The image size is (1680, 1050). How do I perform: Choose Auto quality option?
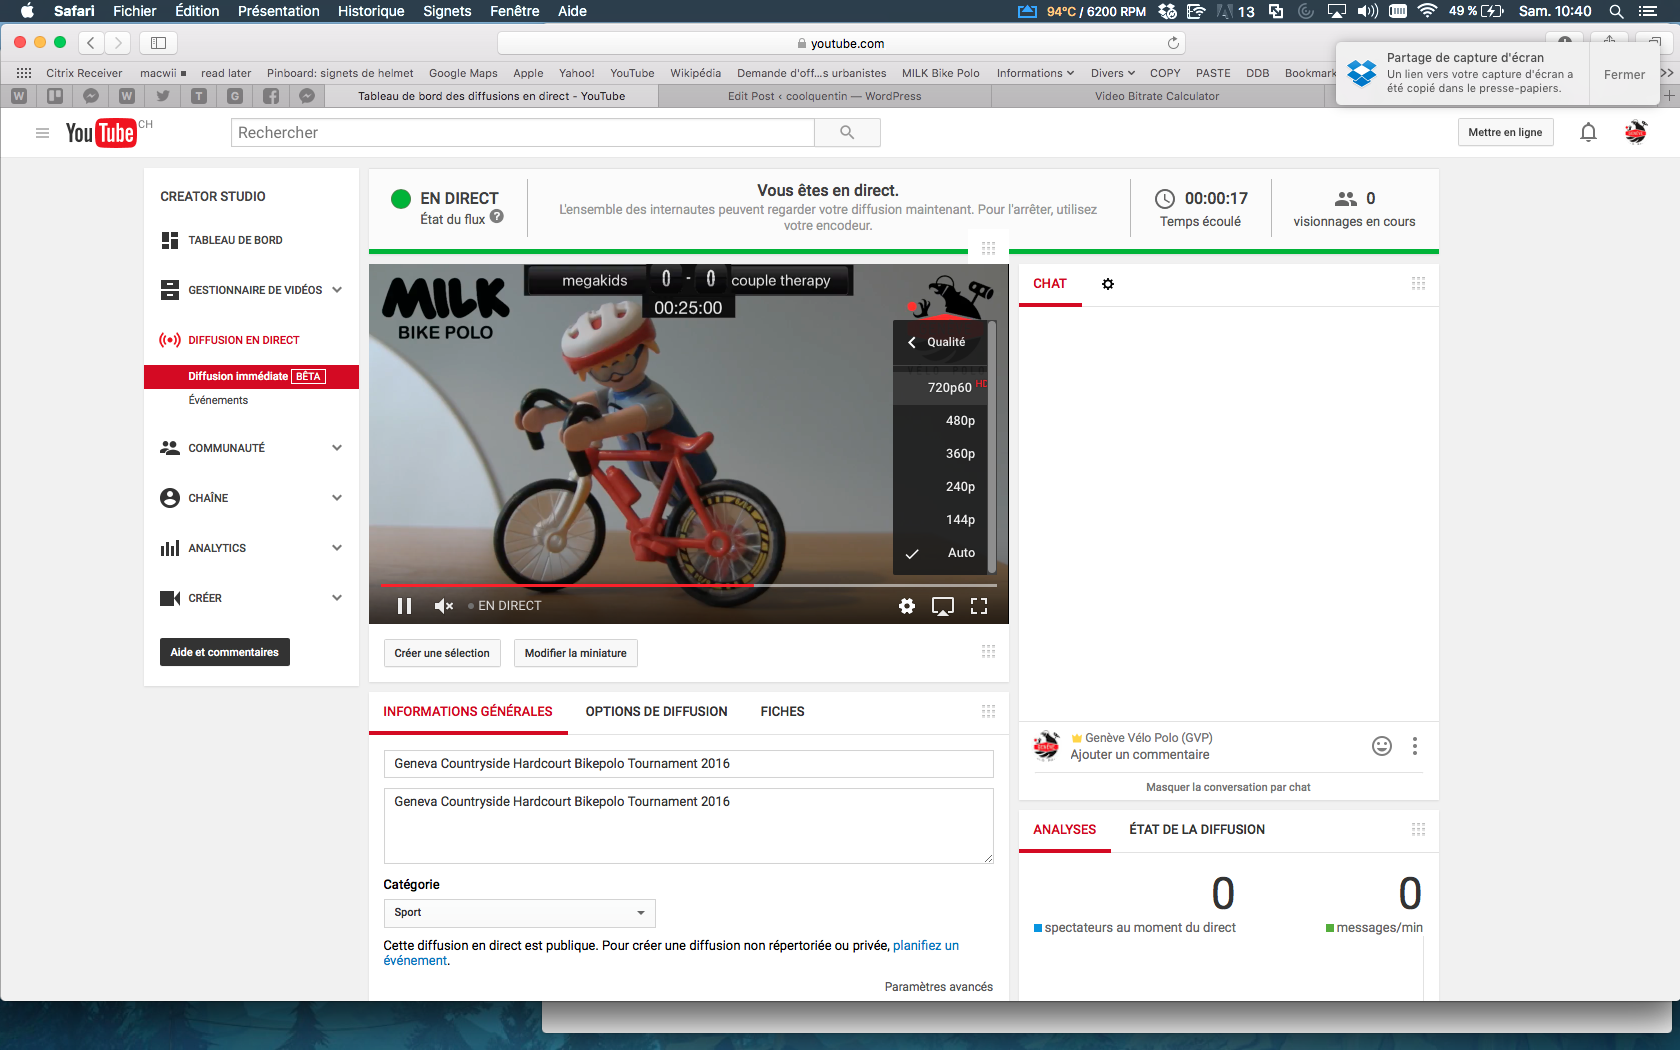(x=960, y=553)
